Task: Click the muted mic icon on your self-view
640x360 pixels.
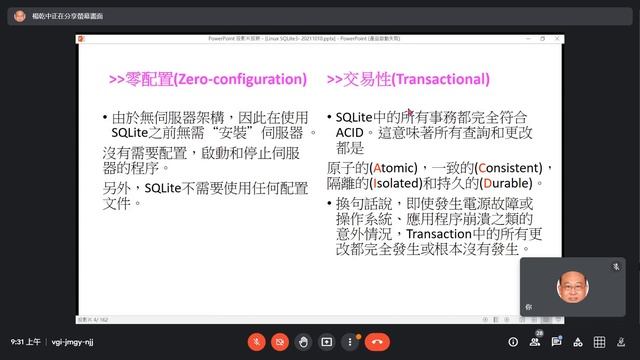Action: coord(616,267)
